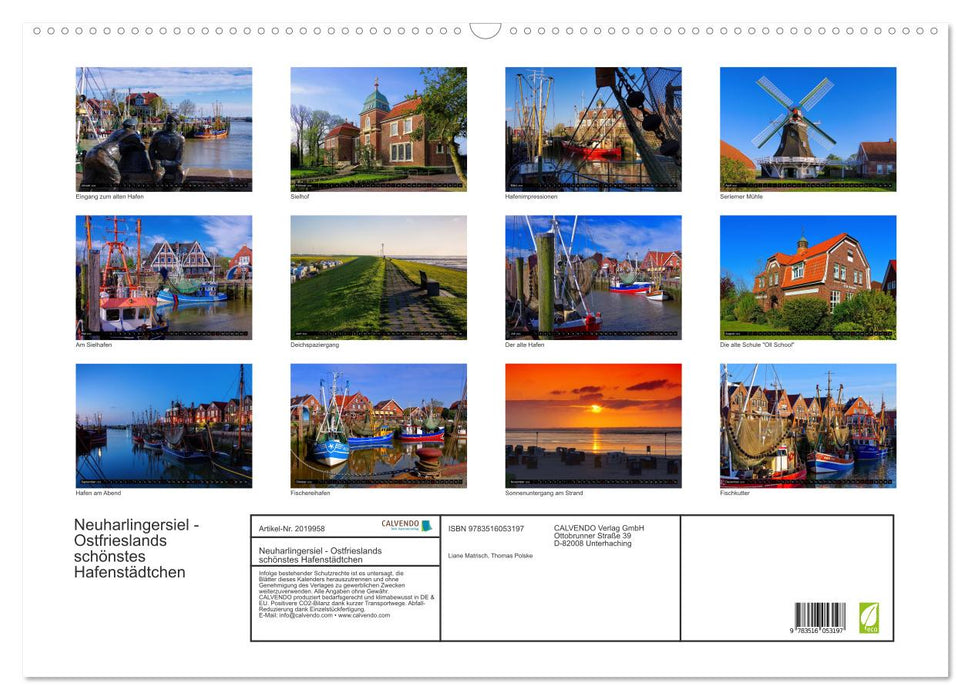Click the barcode below the eco logo
This screenshot has height=700, width=971.
pyautogui.click(x=820, y=617)
